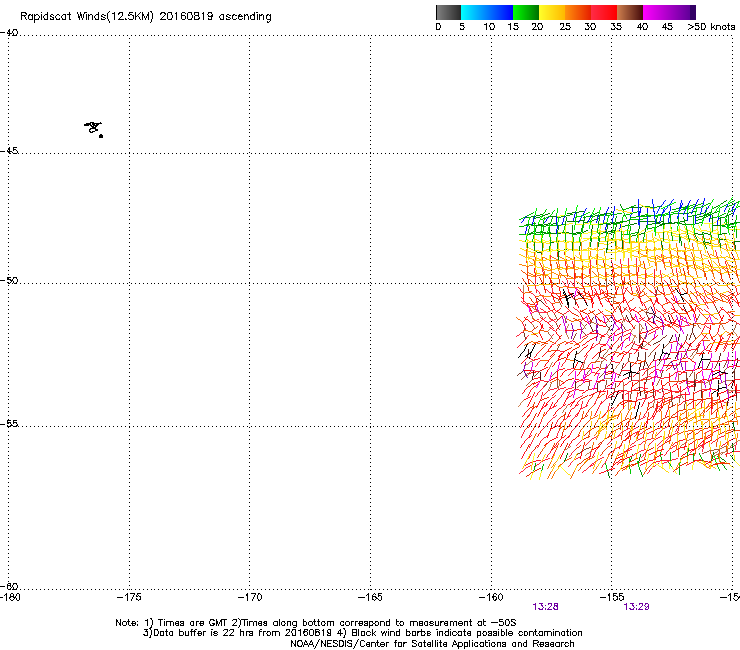
Task: Click the NOAA/NESDIS credit line
Action: tap(432, 644)
